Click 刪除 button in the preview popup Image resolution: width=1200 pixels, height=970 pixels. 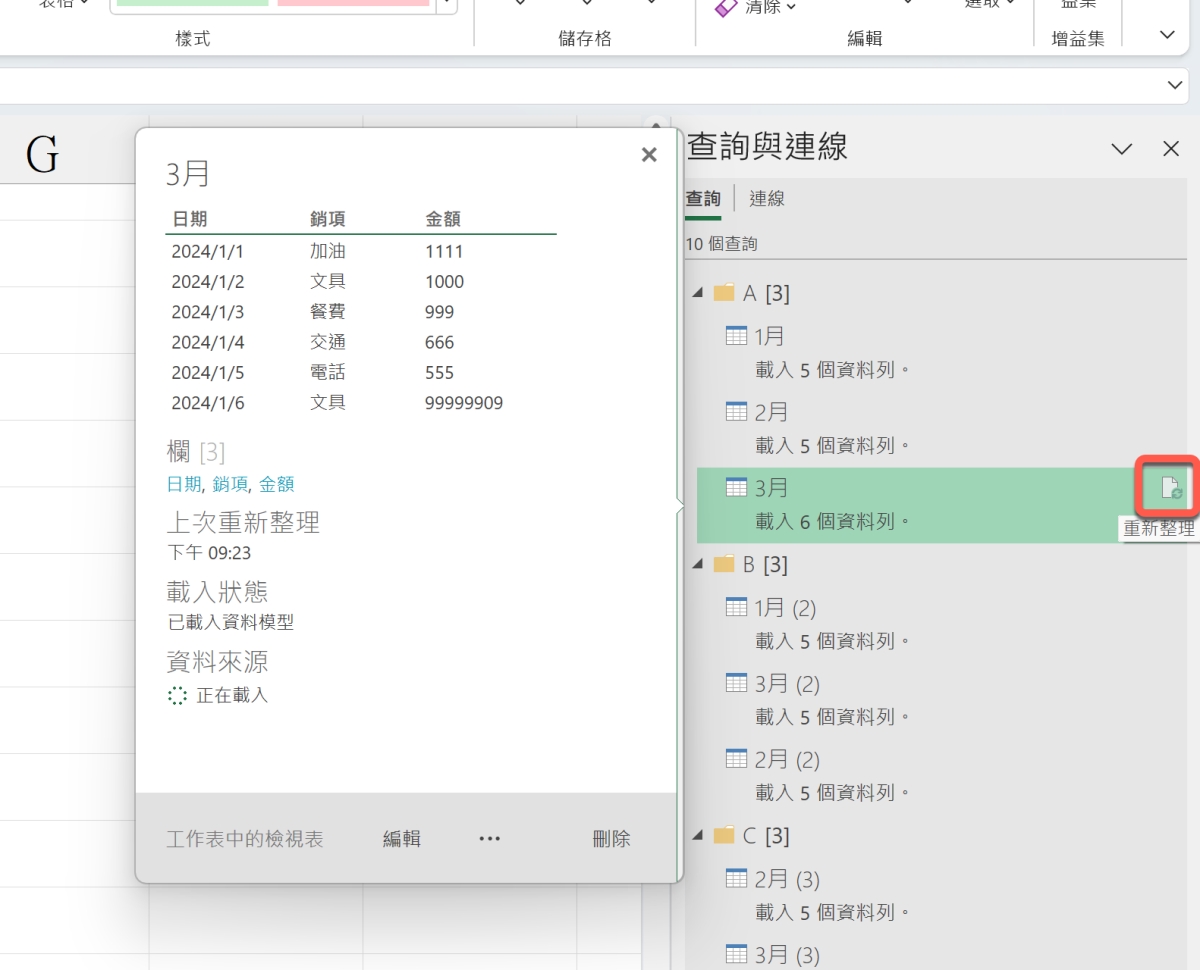pyautogui.click(x=611, y=839)
